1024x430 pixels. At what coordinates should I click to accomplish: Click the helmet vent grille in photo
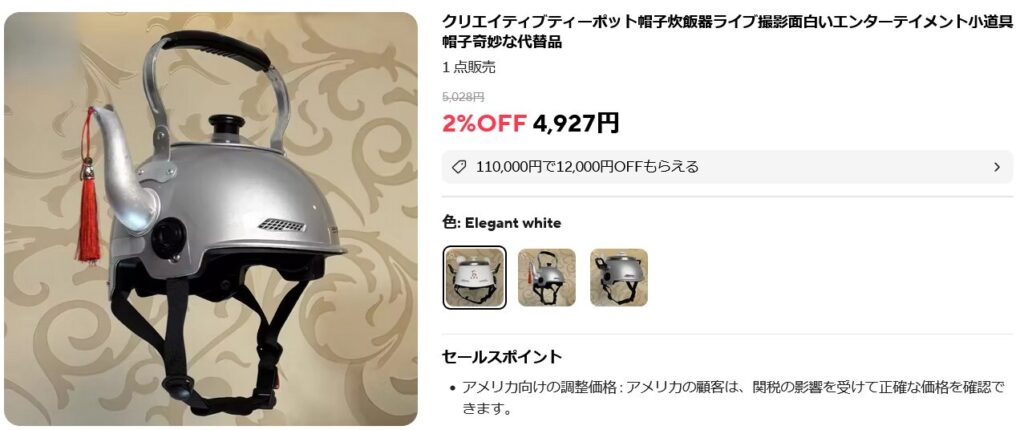[281, 225]
